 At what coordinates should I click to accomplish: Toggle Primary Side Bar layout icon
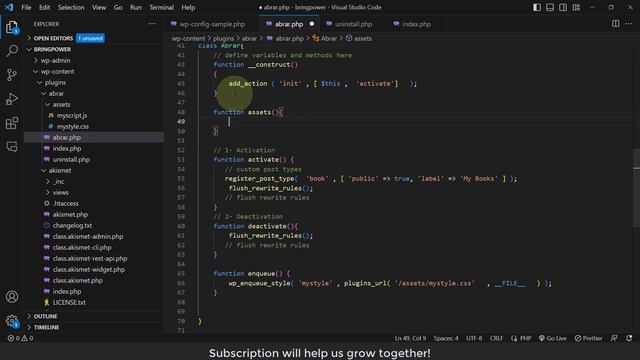click(537, 7)
